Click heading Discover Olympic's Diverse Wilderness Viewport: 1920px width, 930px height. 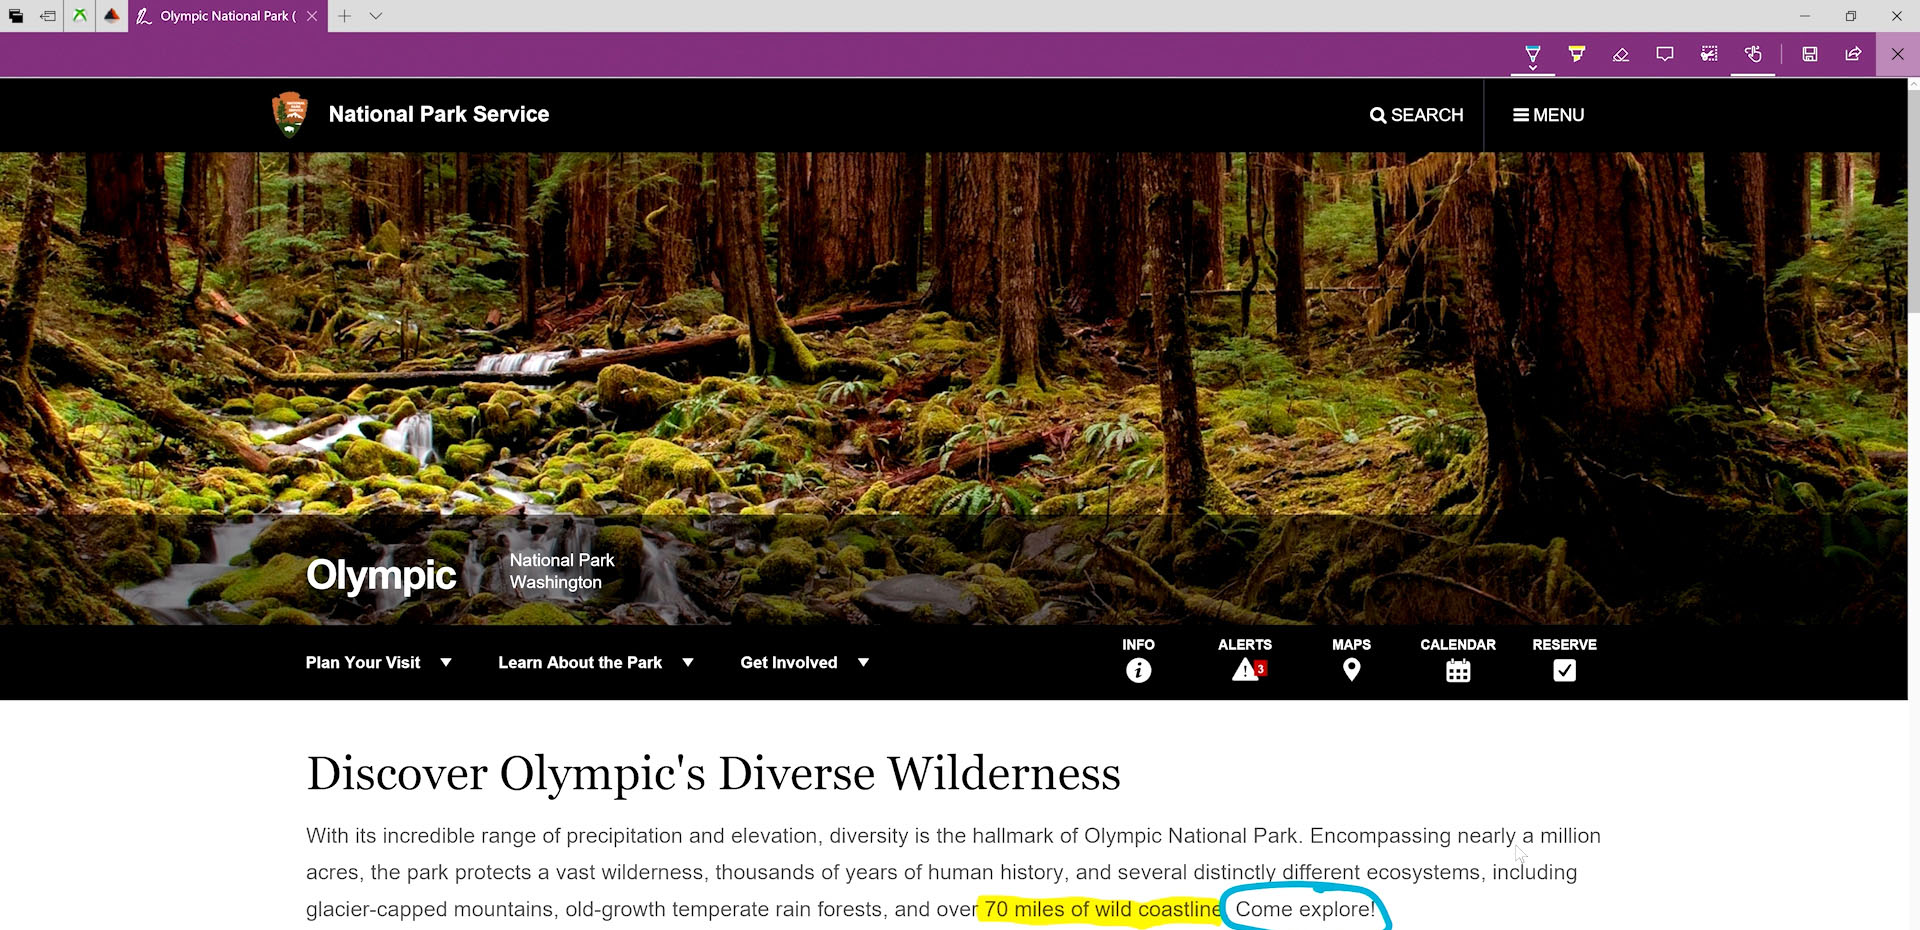tap(713, 773)
